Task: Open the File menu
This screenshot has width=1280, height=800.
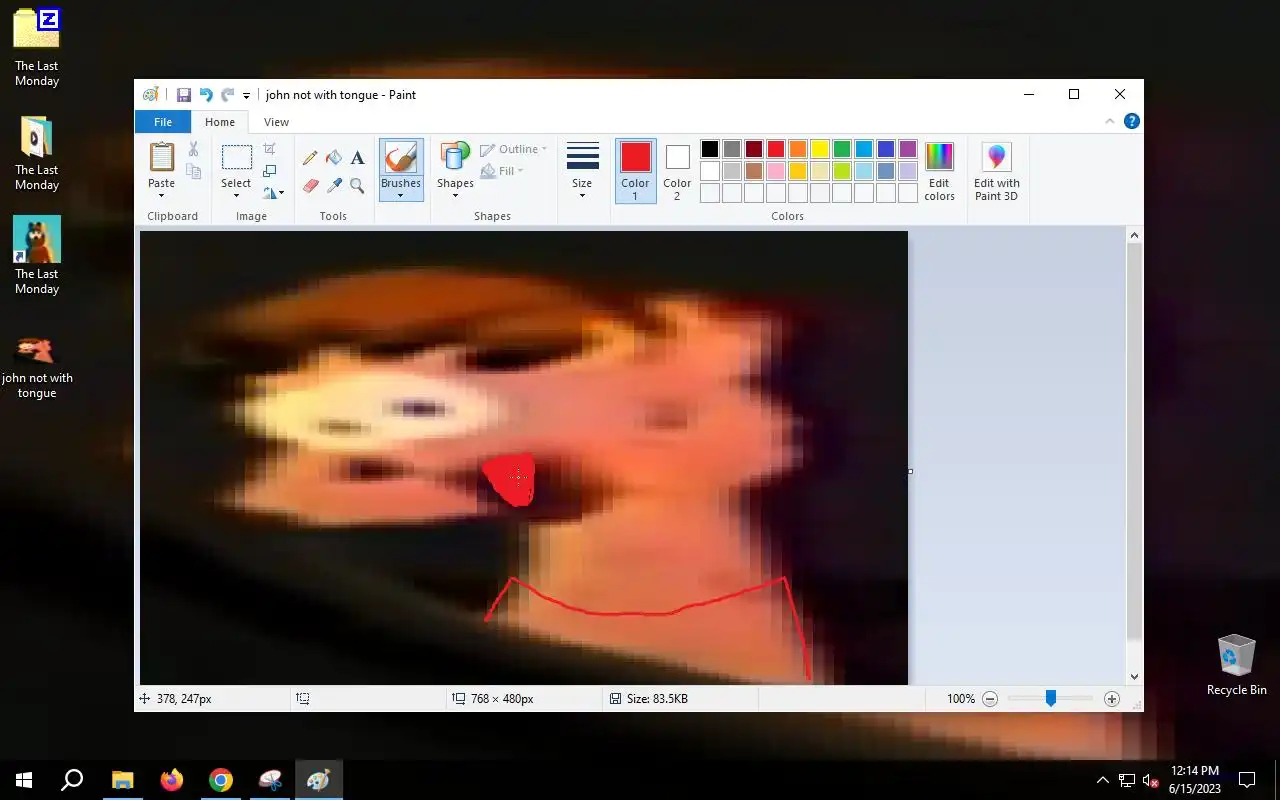Action: point(162,122)
